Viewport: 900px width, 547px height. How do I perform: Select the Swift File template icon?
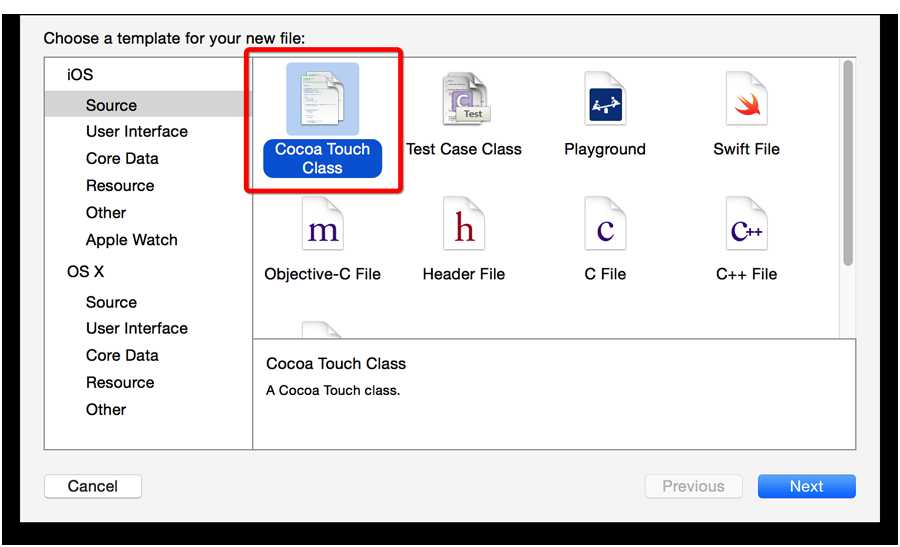[x=746, y=99]
